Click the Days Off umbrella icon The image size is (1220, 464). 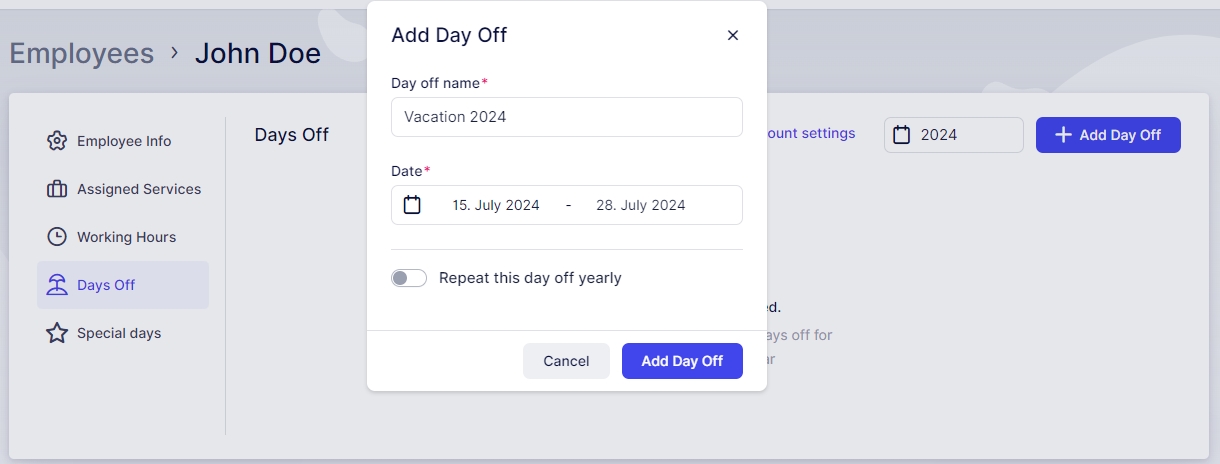[57, 285]
